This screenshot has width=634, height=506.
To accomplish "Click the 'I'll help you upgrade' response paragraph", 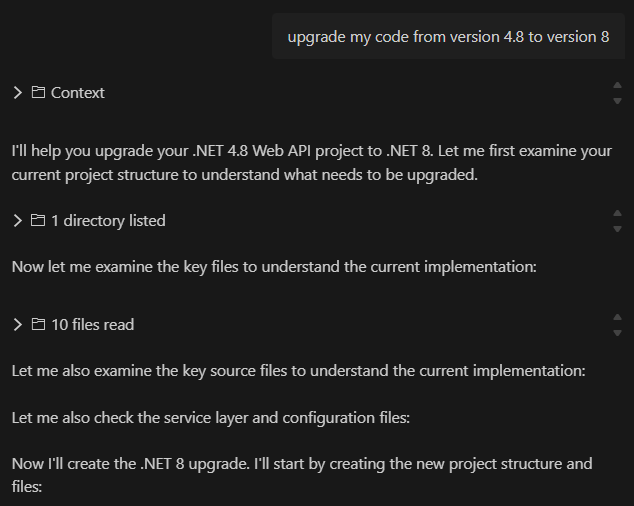I will point(312,163).
